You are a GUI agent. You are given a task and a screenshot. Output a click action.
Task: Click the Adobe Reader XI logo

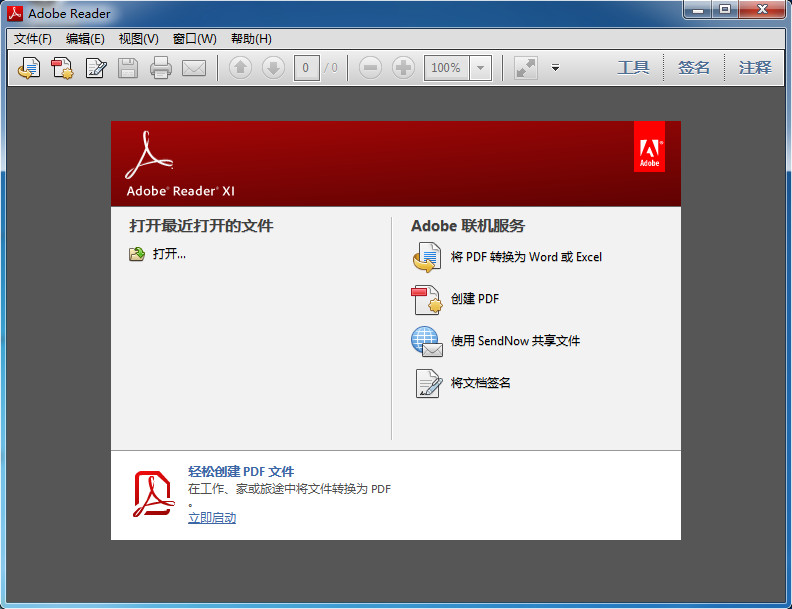(x=180, y=164)
